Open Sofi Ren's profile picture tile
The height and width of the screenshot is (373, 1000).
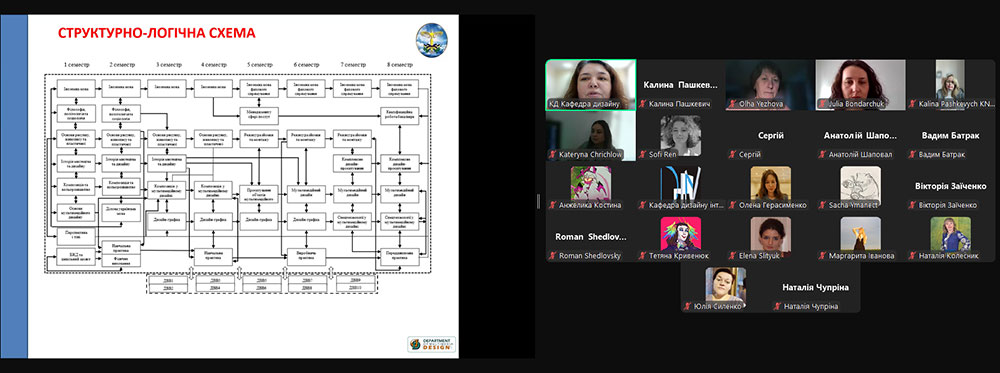click(680, 136)
